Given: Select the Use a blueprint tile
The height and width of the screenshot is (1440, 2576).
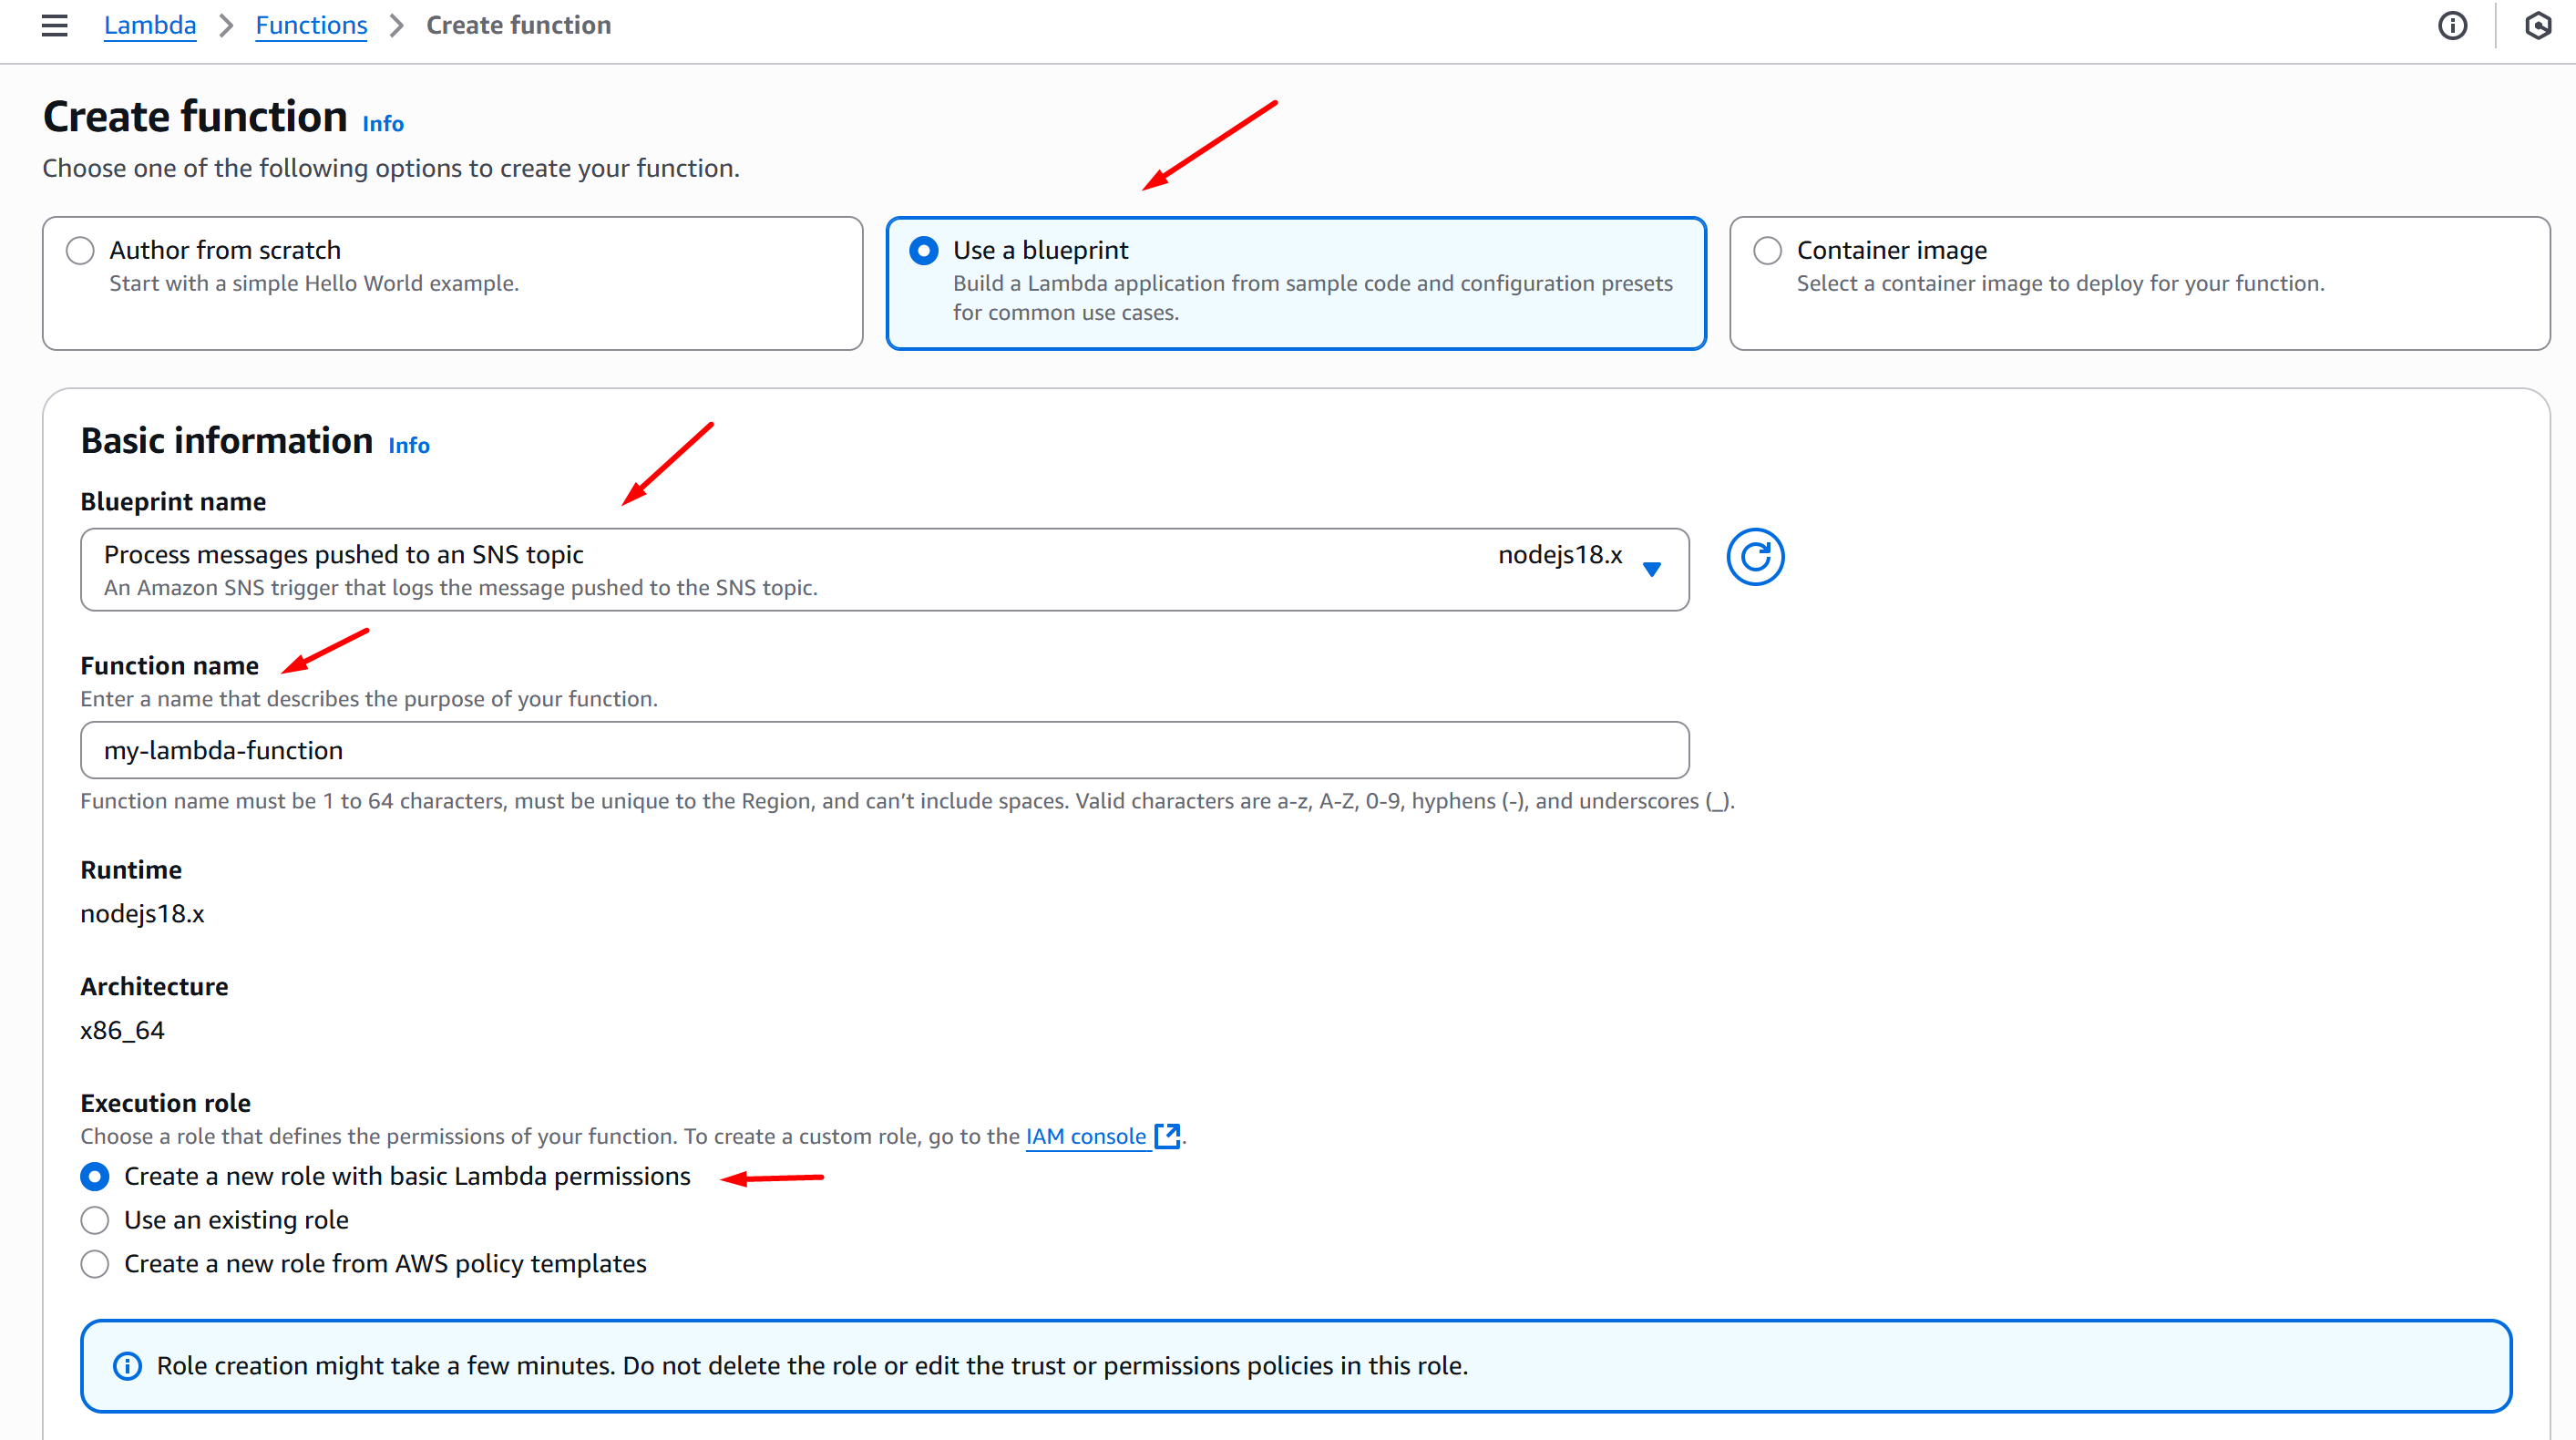Looking at the screenshot, I should tap(1295, 283).
